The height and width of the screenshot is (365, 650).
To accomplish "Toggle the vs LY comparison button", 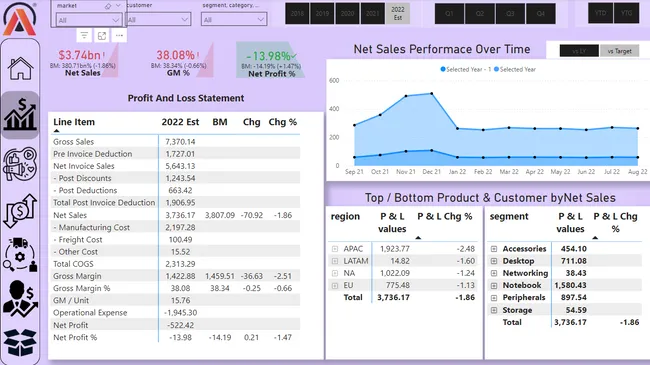I will click(579, 51).
